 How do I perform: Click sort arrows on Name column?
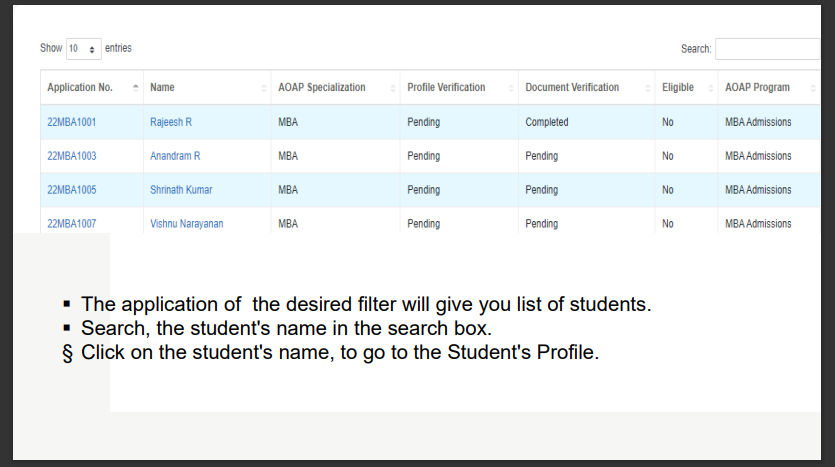[x=263, y=88]
